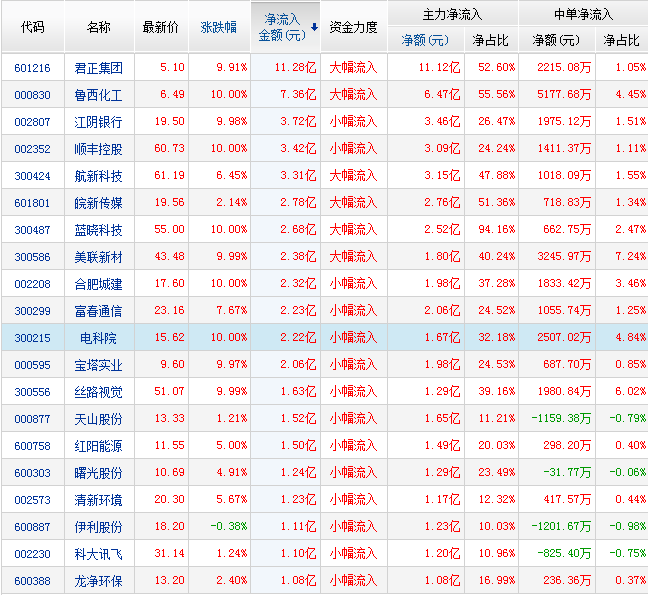
Task: Open stock name 曙光股份
Action: (98, 473)
